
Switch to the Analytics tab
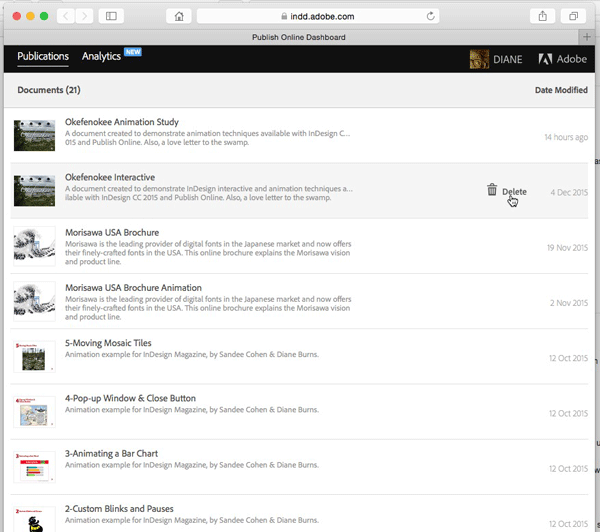point(101,57)
